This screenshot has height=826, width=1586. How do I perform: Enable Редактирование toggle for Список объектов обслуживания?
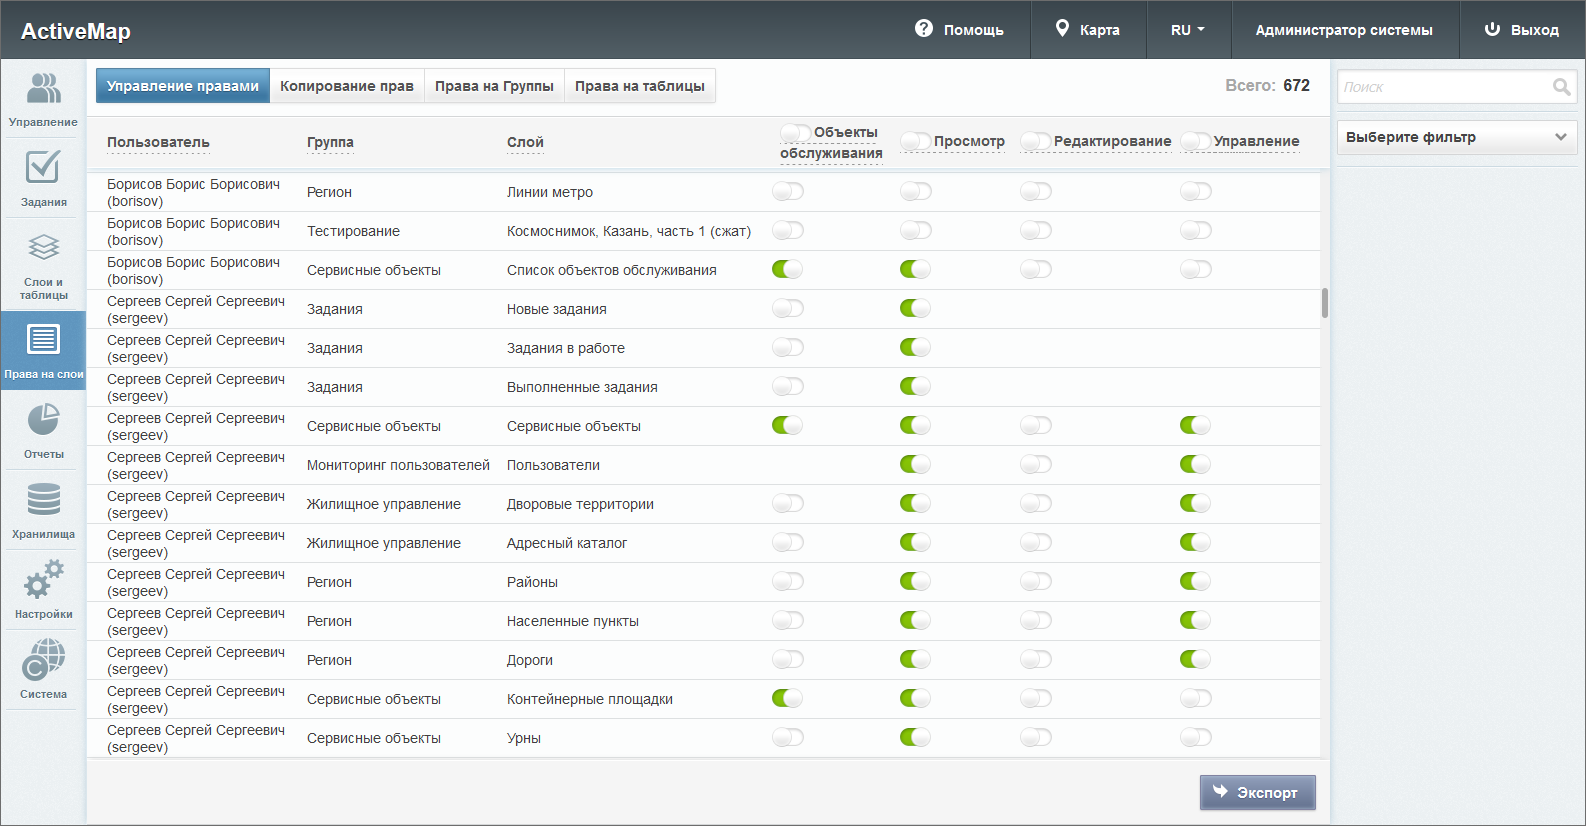click(1036, 269)
